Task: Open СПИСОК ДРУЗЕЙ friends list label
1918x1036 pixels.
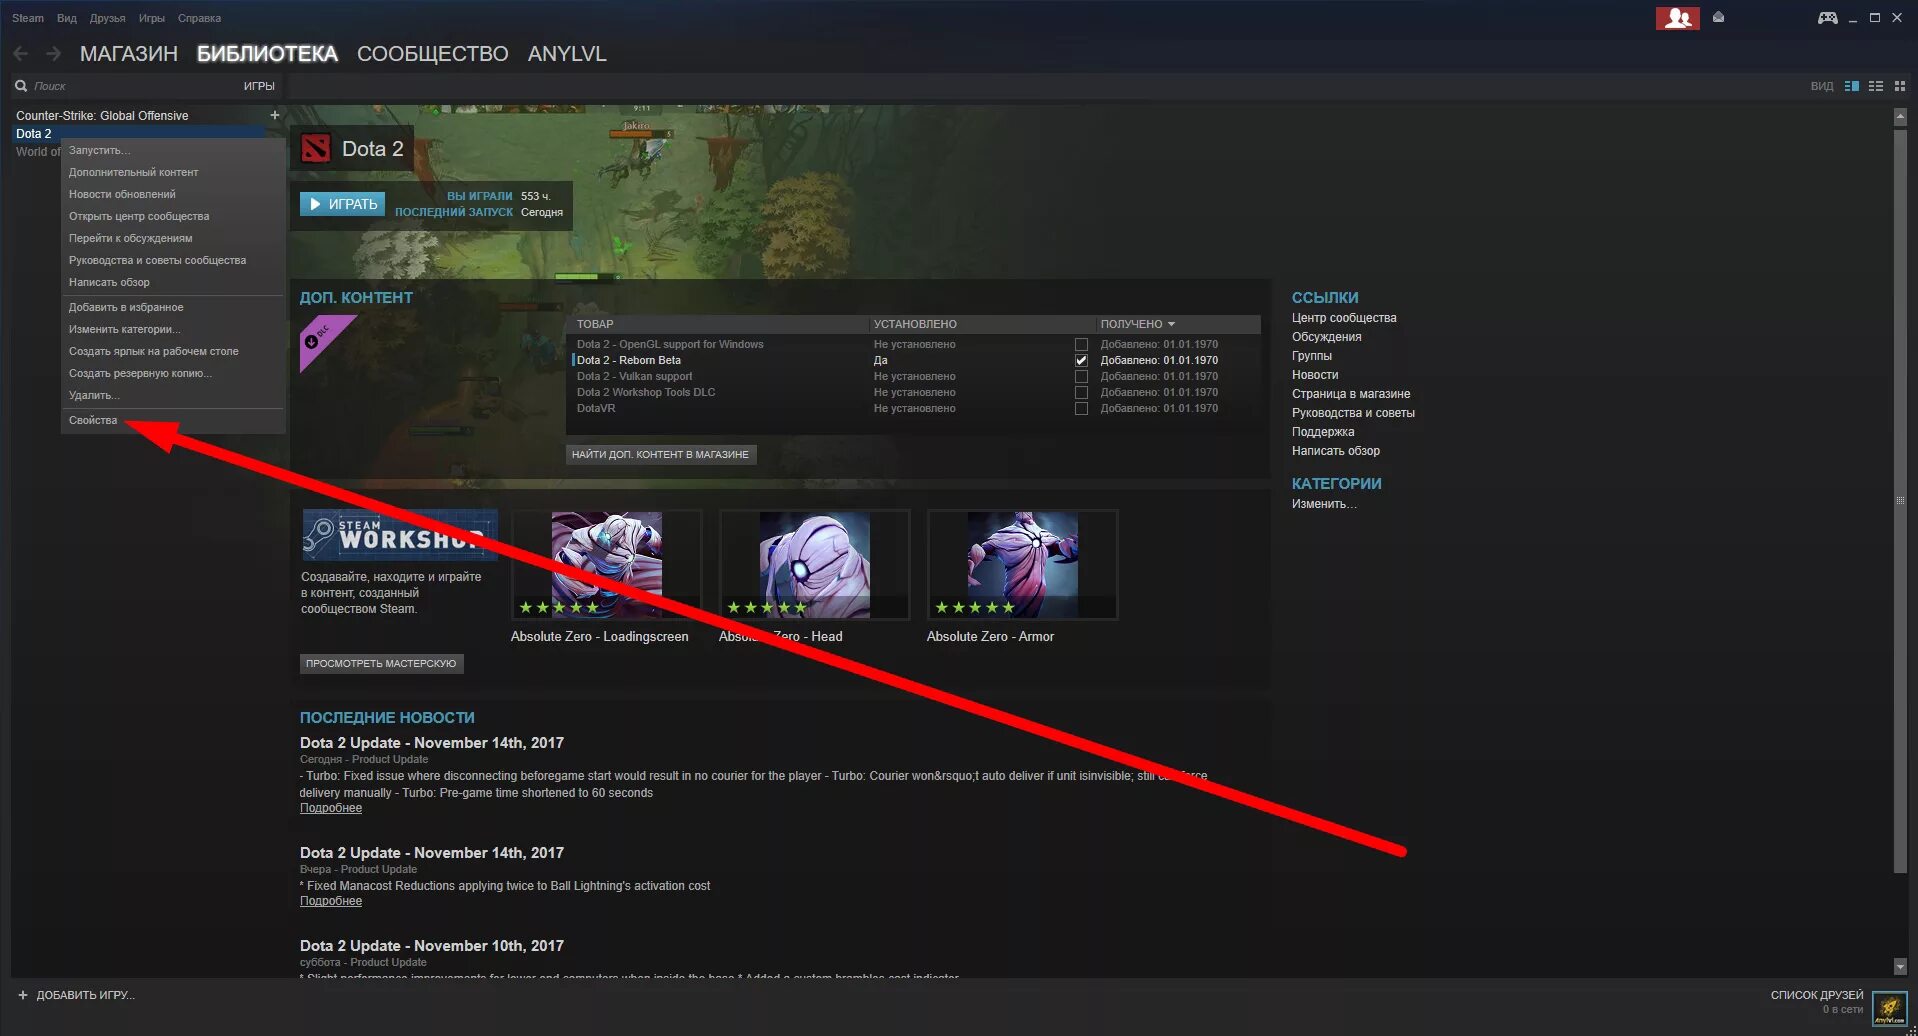Action: (x=1817, y=995)
